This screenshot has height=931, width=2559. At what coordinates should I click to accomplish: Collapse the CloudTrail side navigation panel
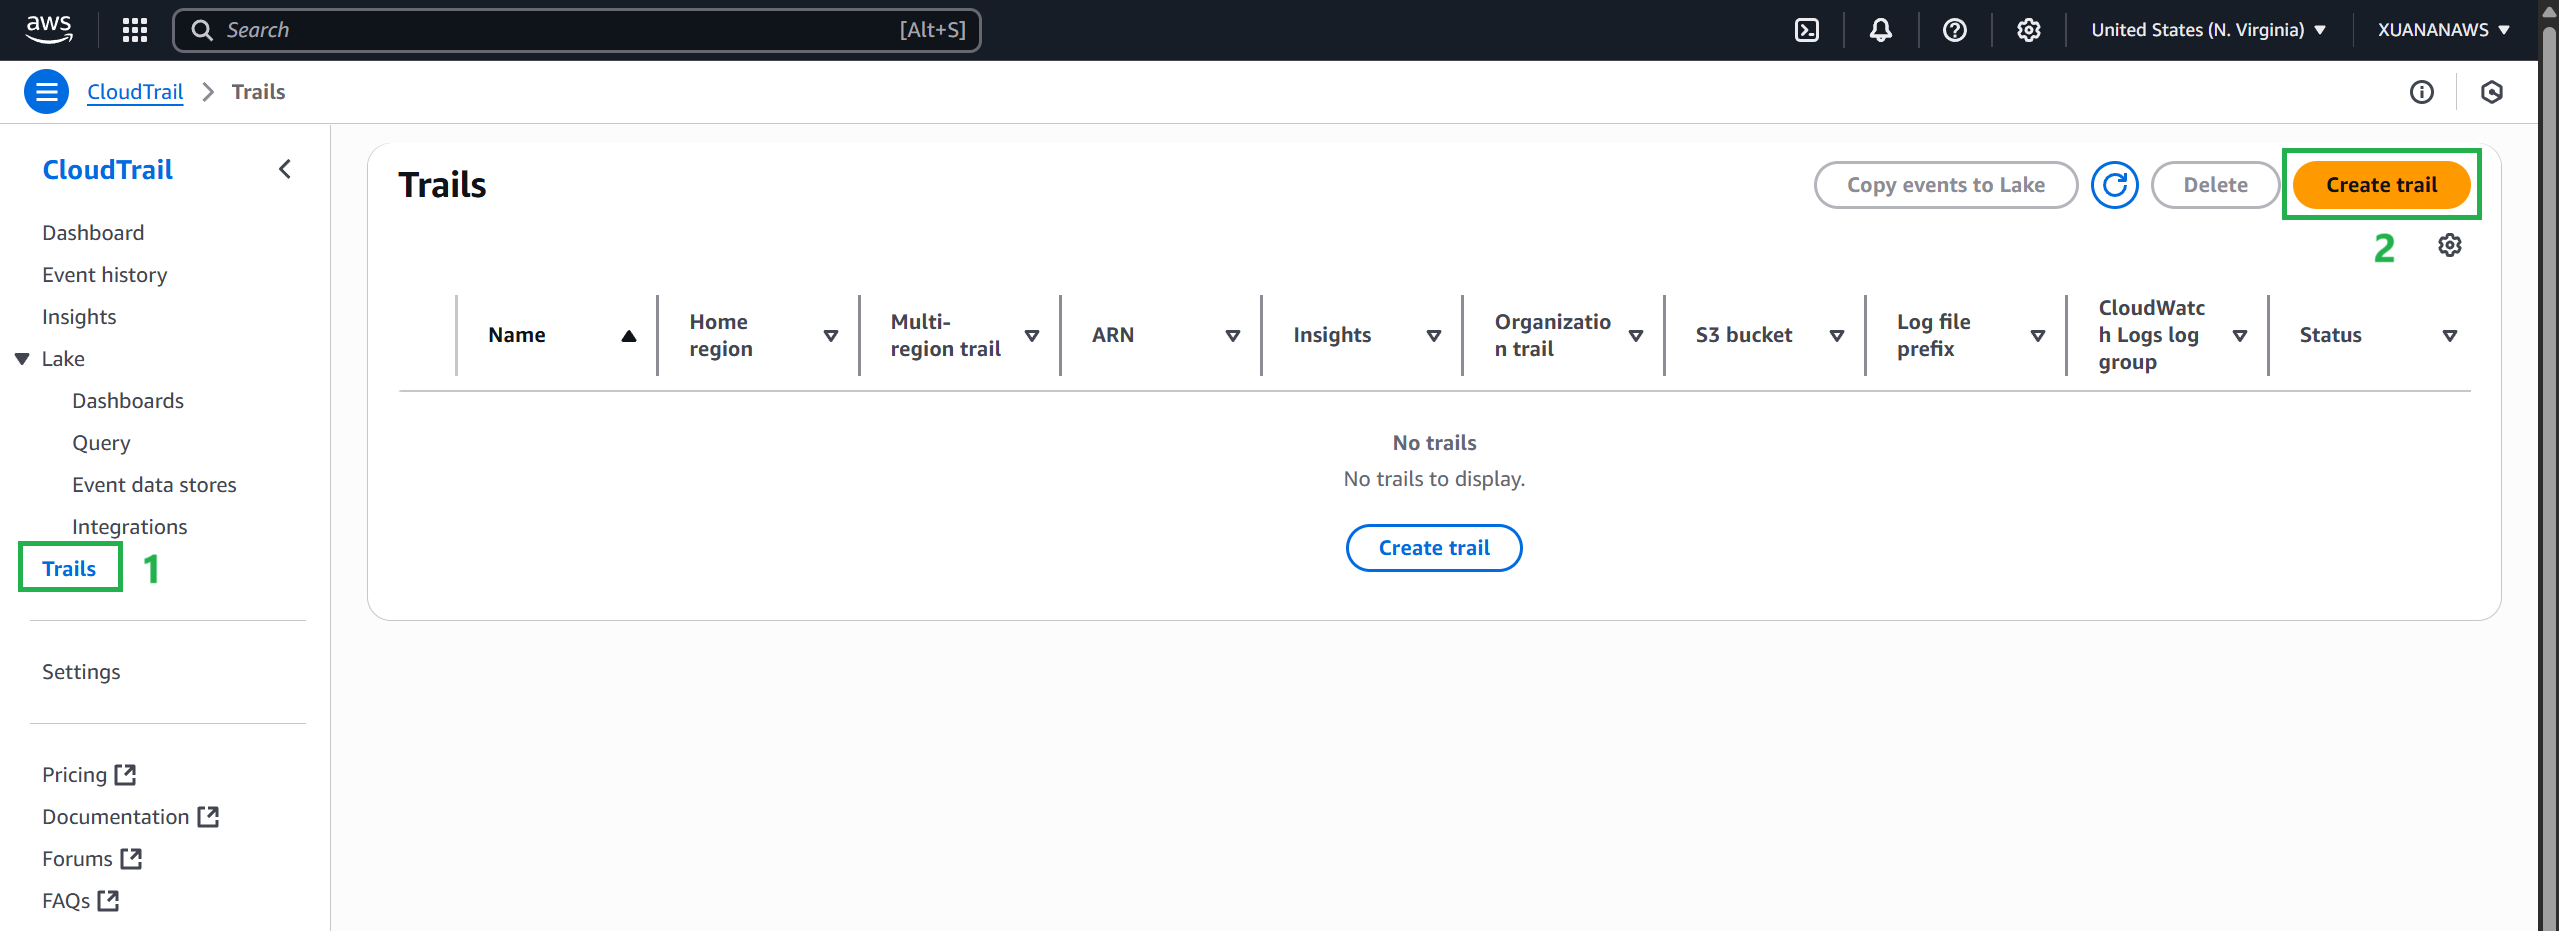pos(285,169)
